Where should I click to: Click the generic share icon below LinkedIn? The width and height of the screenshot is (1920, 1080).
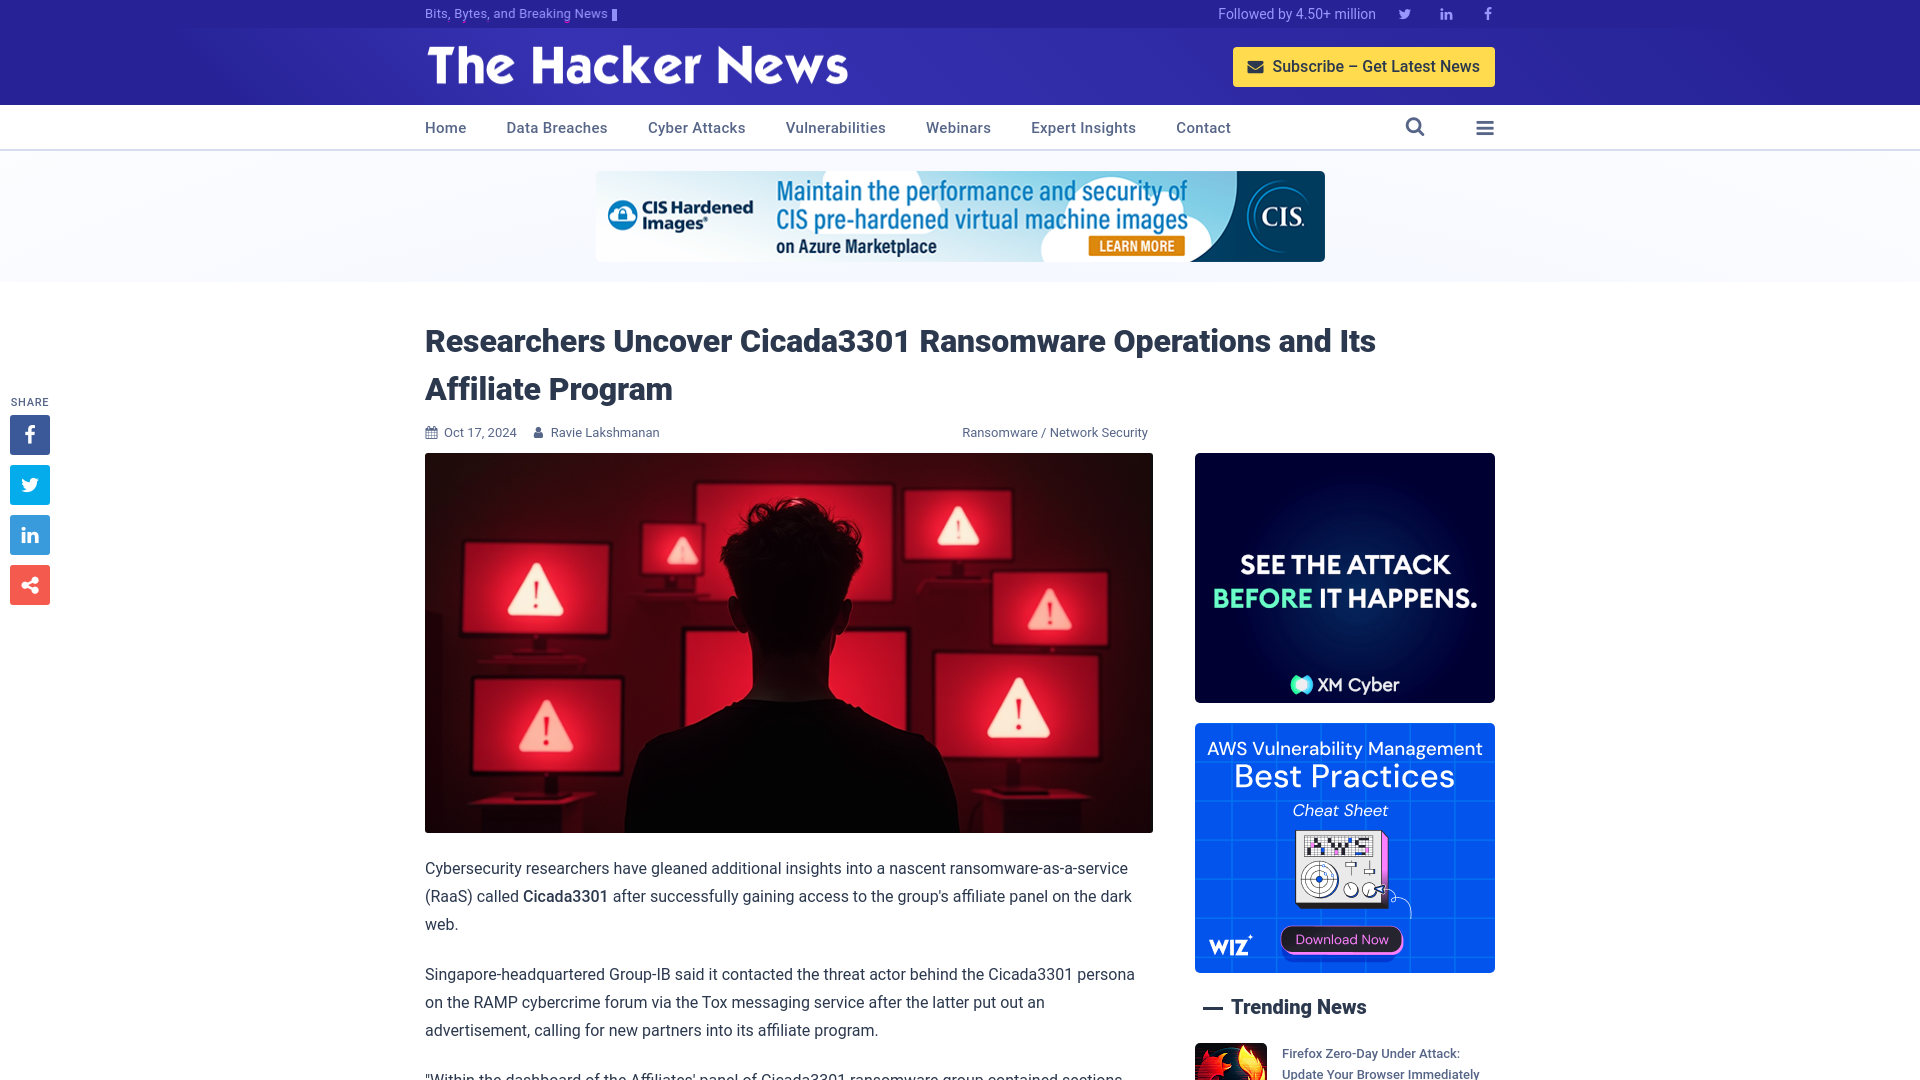pos(29,584)
